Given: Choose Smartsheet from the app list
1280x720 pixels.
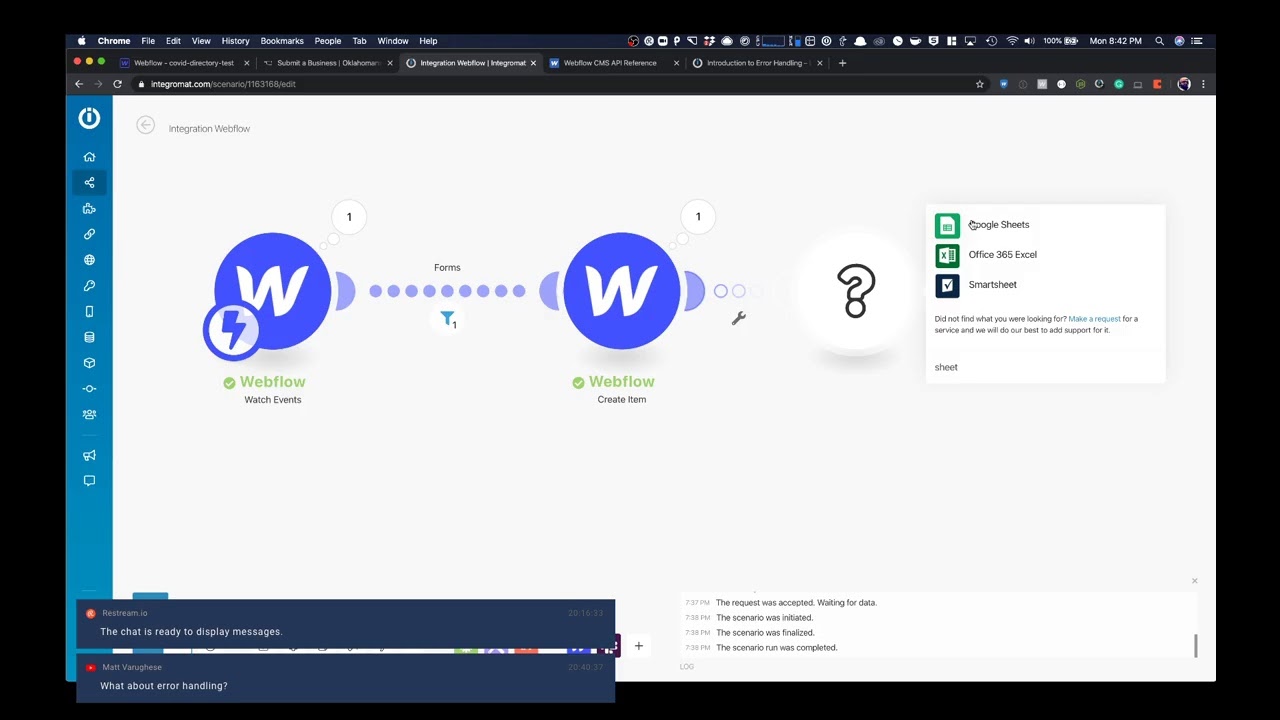Looking at the screenshot, I should tap(1045, 285).
